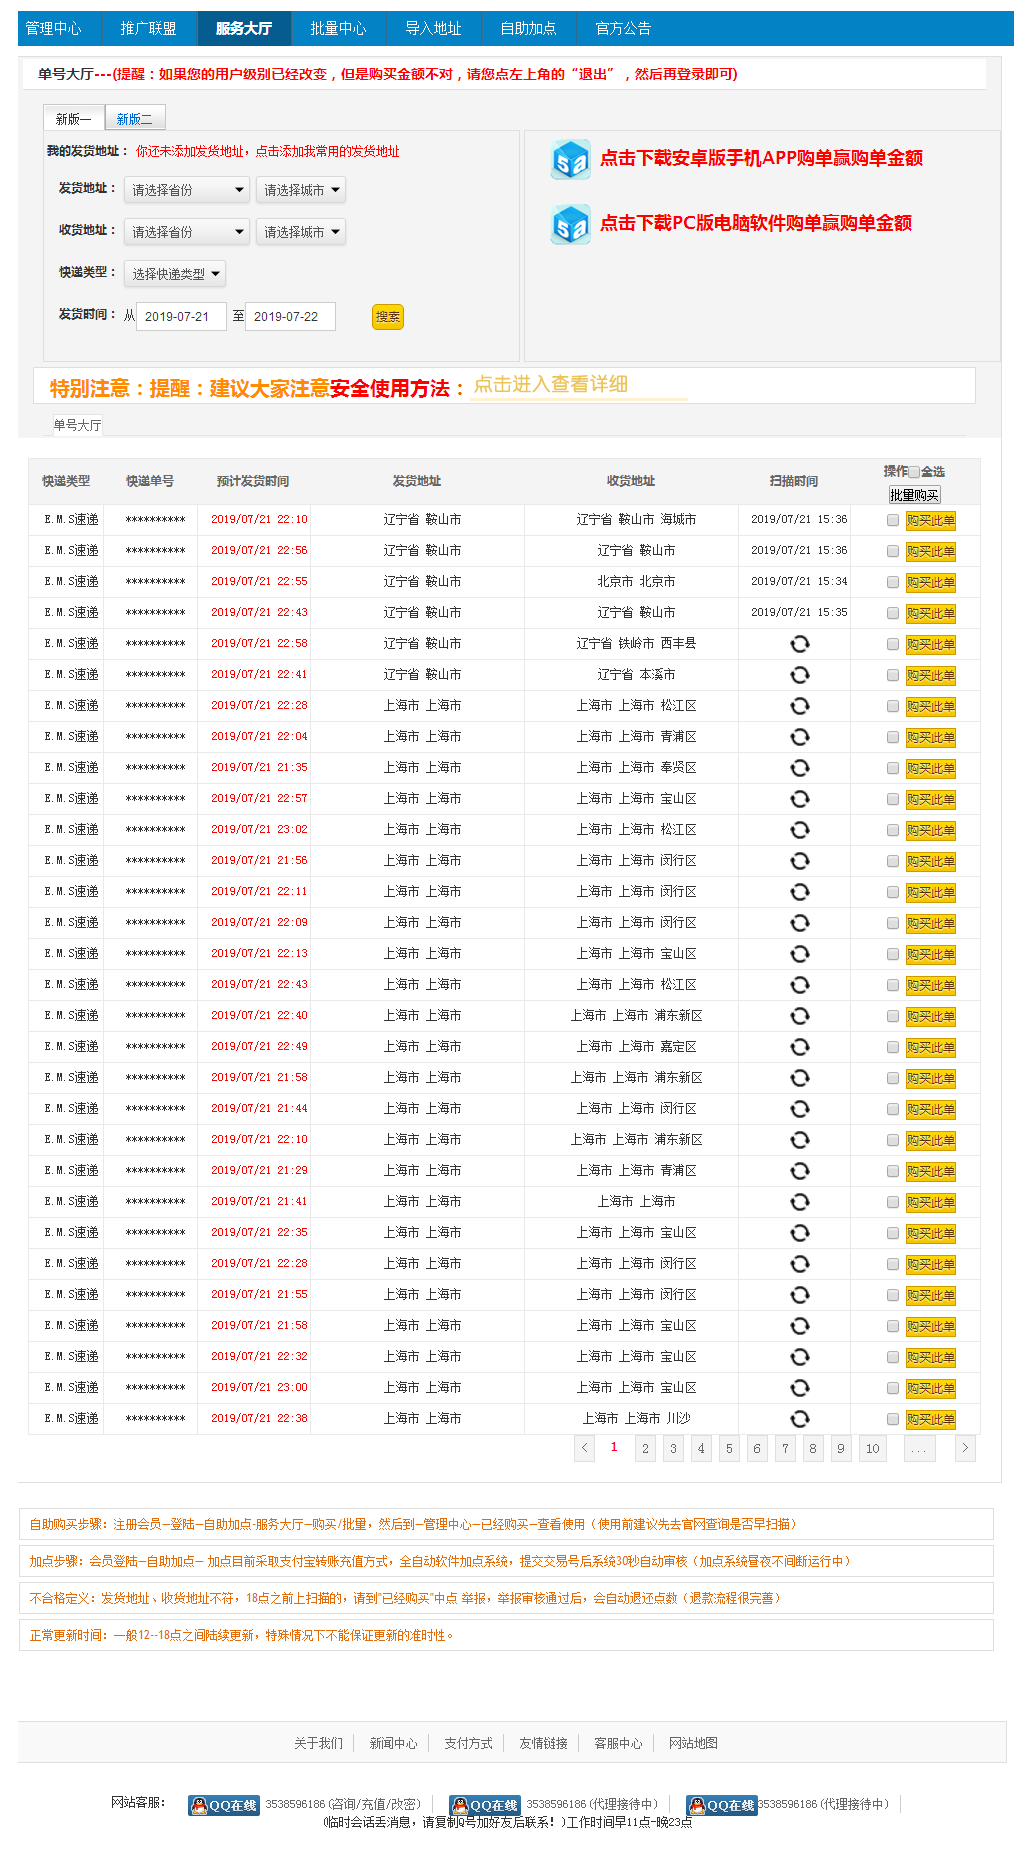The width and height of the screenshot is (1032, 1856).
Task: Click the refresh icon in the 21:35 row
Action: point(800,768)
